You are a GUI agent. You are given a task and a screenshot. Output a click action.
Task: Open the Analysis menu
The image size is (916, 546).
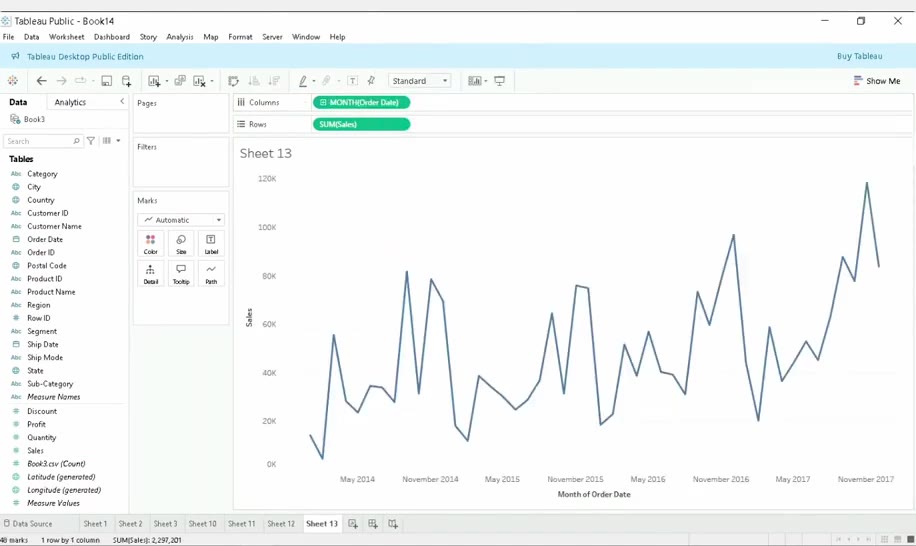[x=179, y=37]
